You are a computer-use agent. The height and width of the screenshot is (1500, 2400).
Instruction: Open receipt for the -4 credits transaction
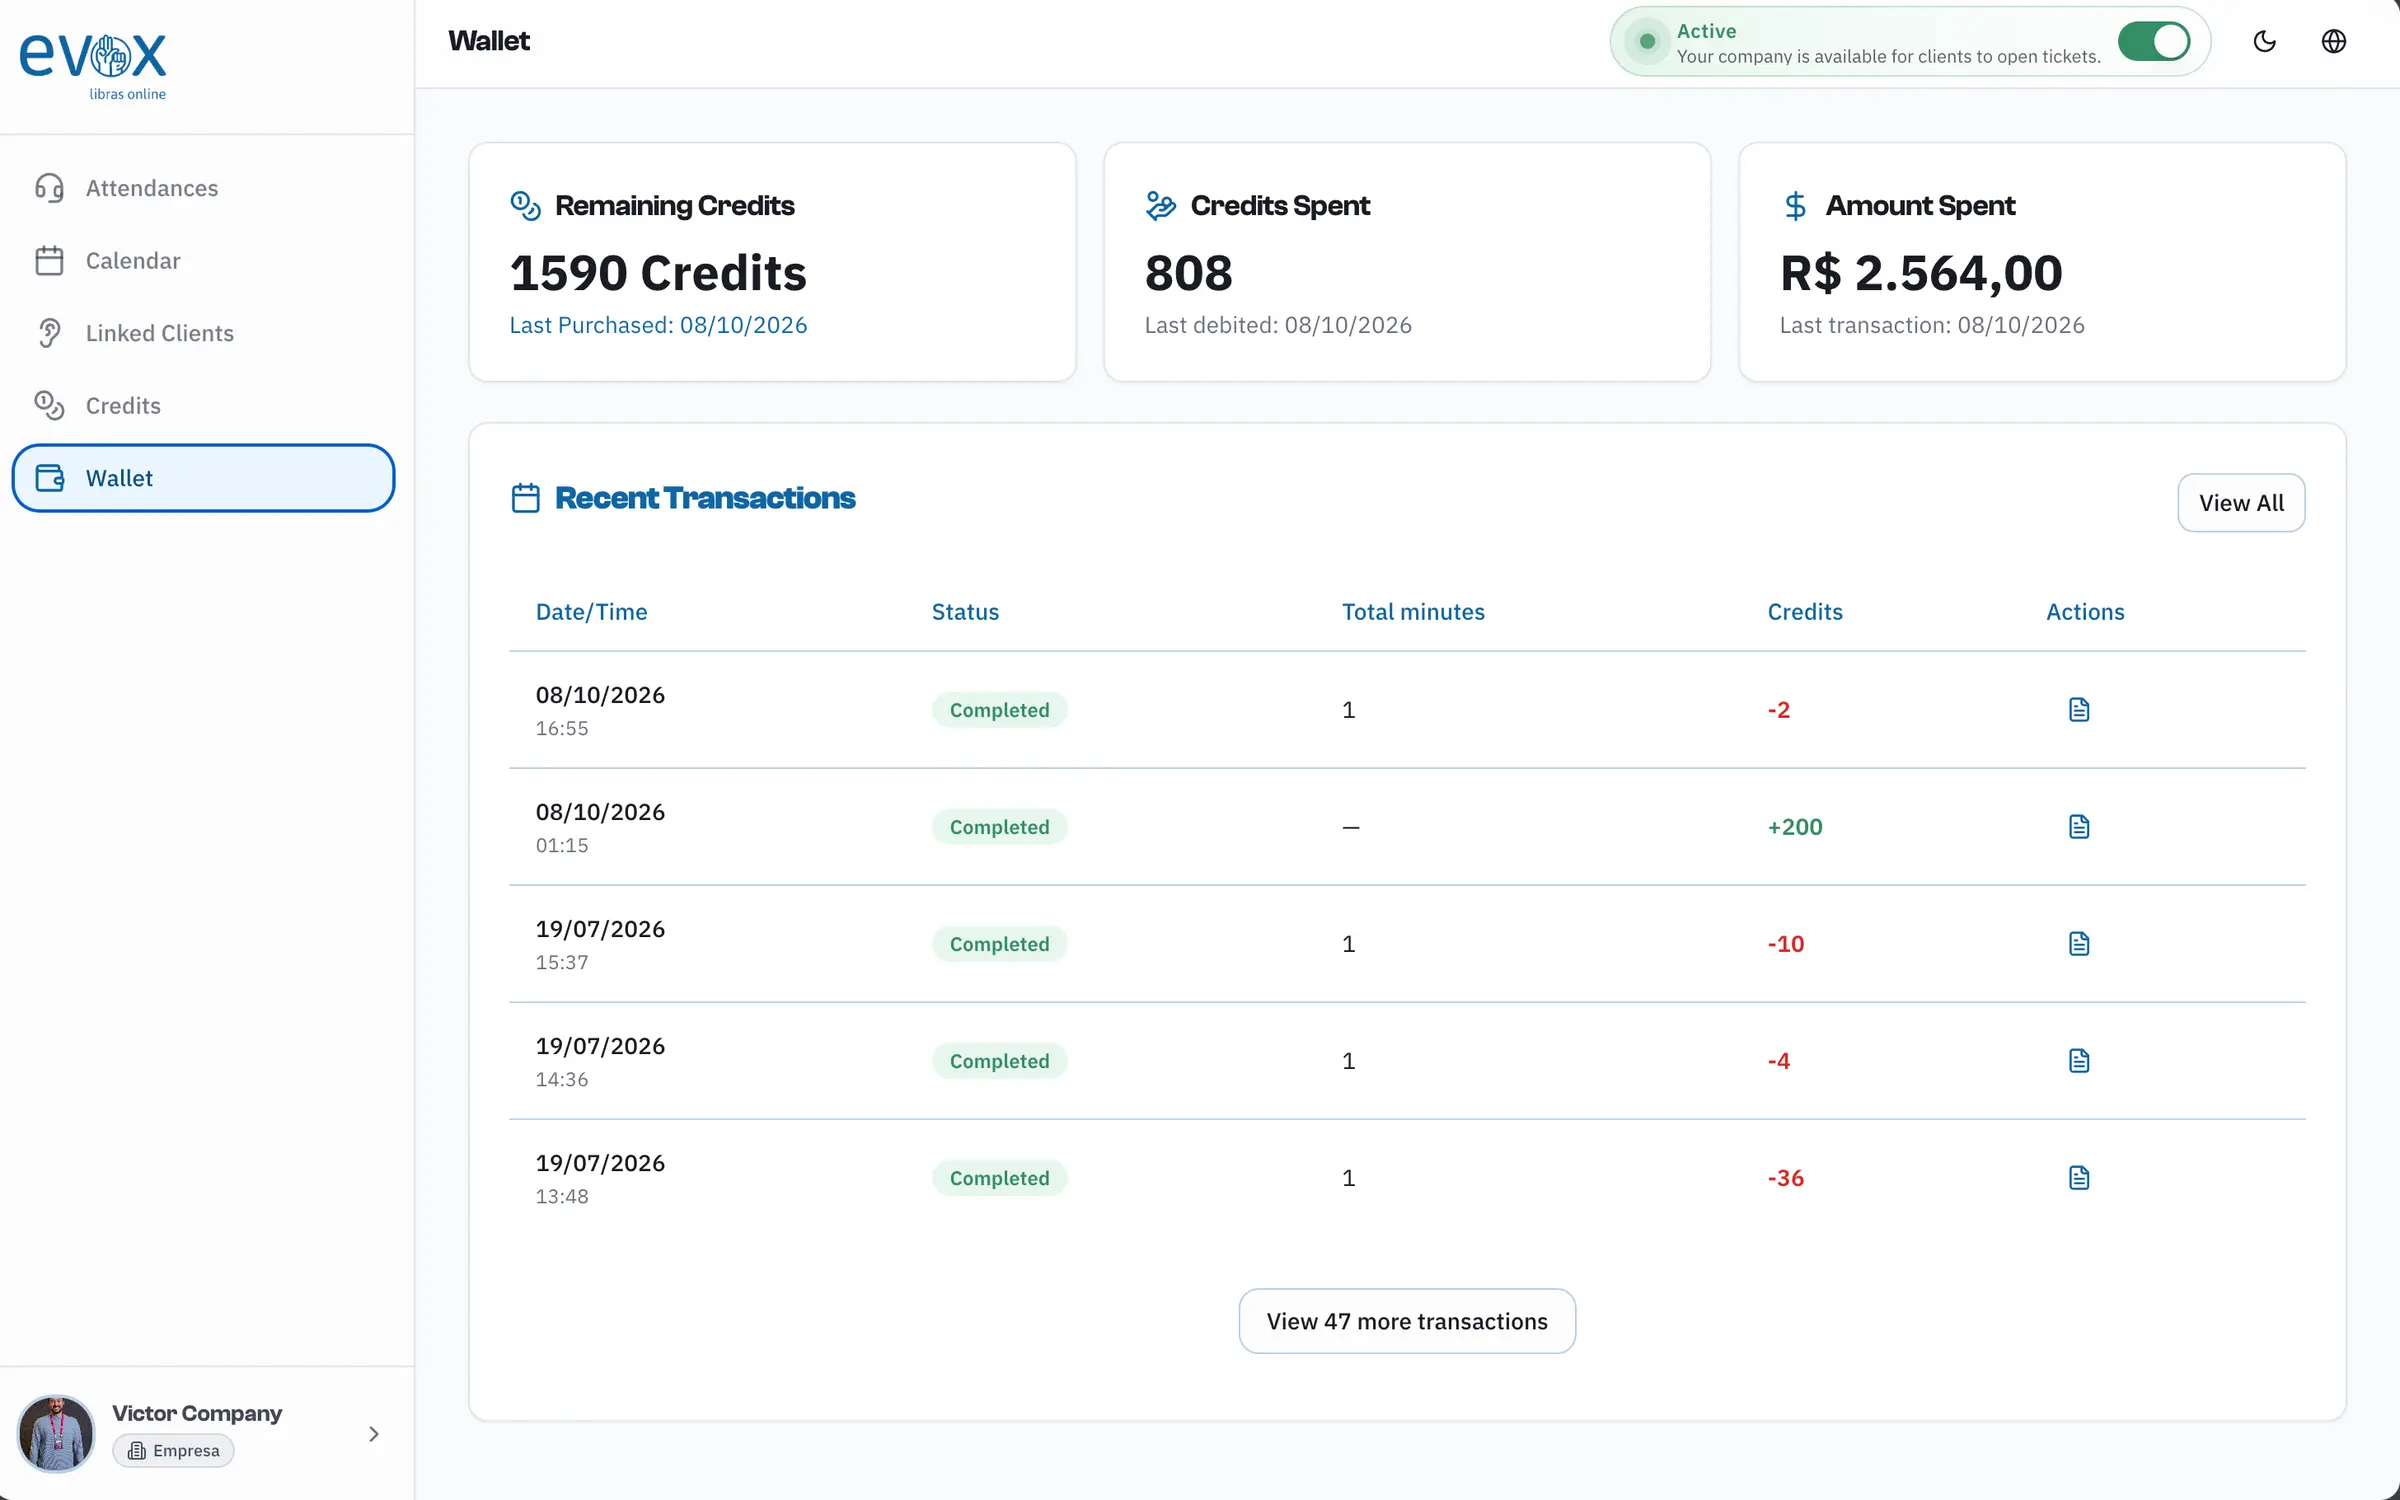2079,1061
